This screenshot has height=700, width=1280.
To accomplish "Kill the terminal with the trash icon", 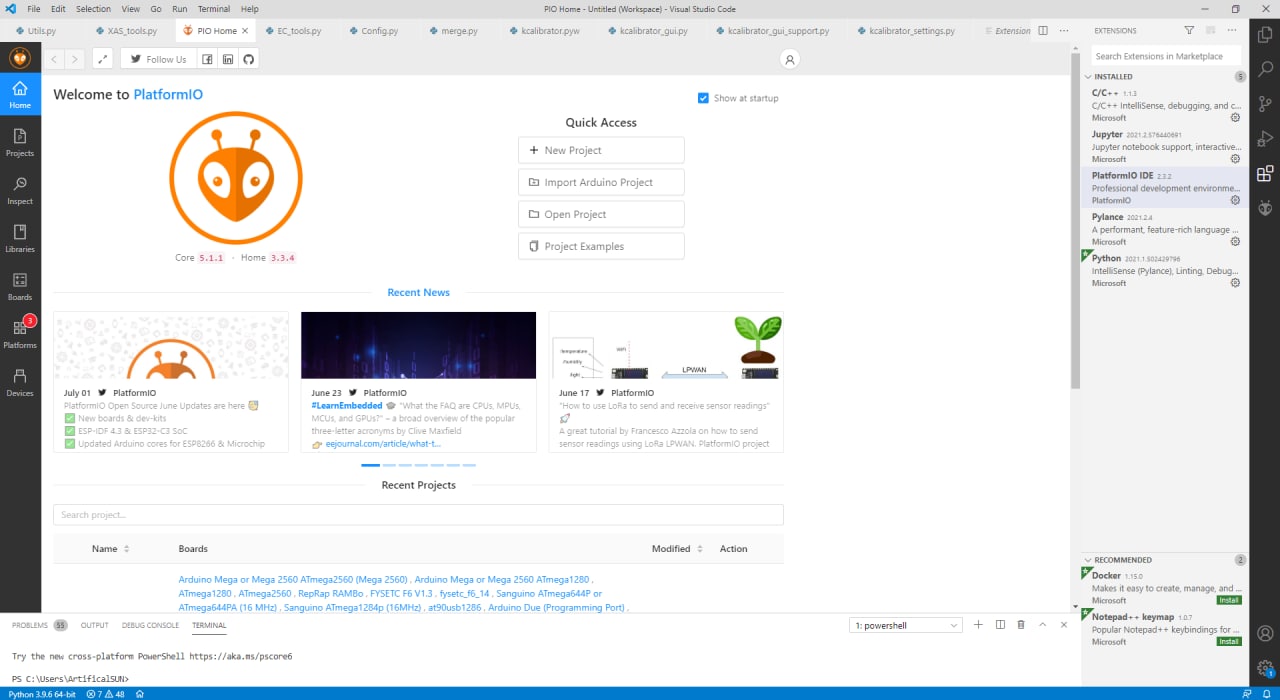I will [1021, 625].
